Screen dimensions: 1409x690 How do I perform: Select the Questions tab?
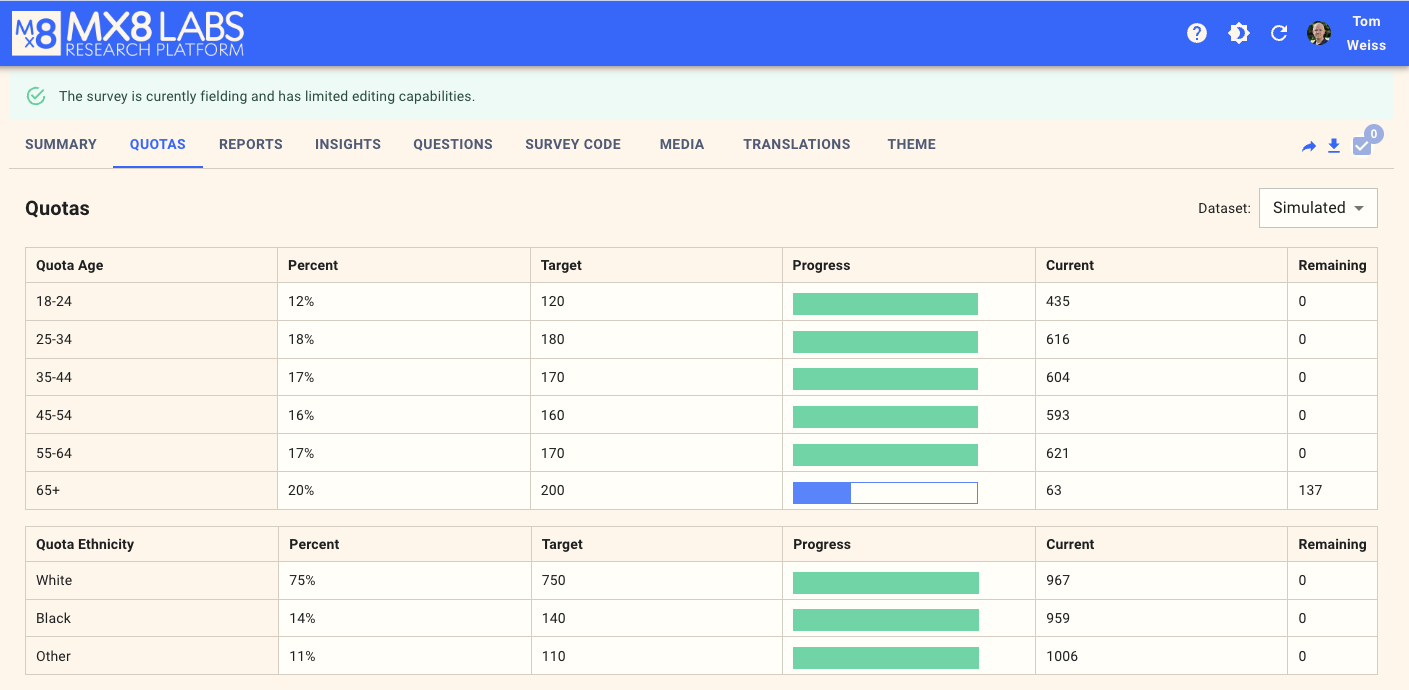(453, 144)
